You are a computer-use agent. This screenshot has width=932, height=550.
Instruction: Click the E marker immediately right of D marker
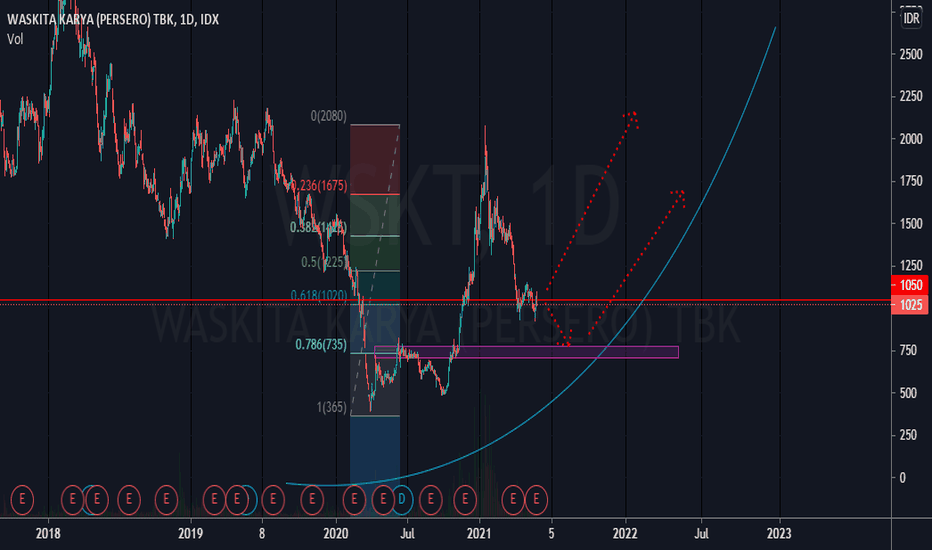coord(430,499)
